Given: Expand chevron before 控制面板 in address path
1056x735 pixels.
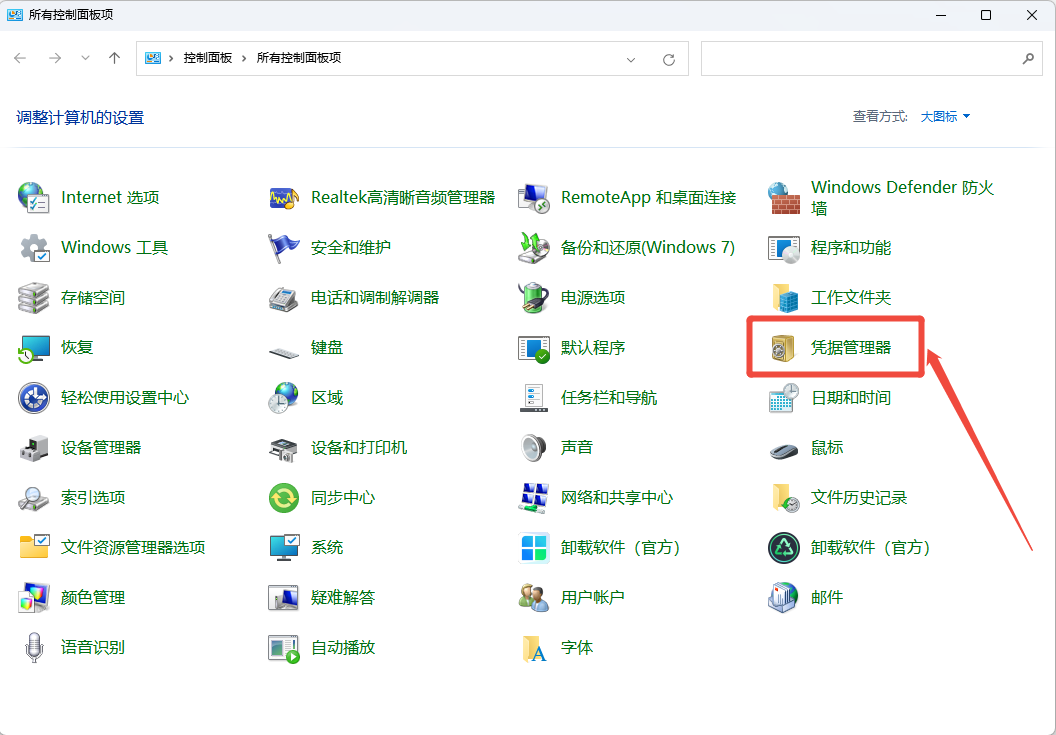Looking at the screenshot, I should [171, 58].
